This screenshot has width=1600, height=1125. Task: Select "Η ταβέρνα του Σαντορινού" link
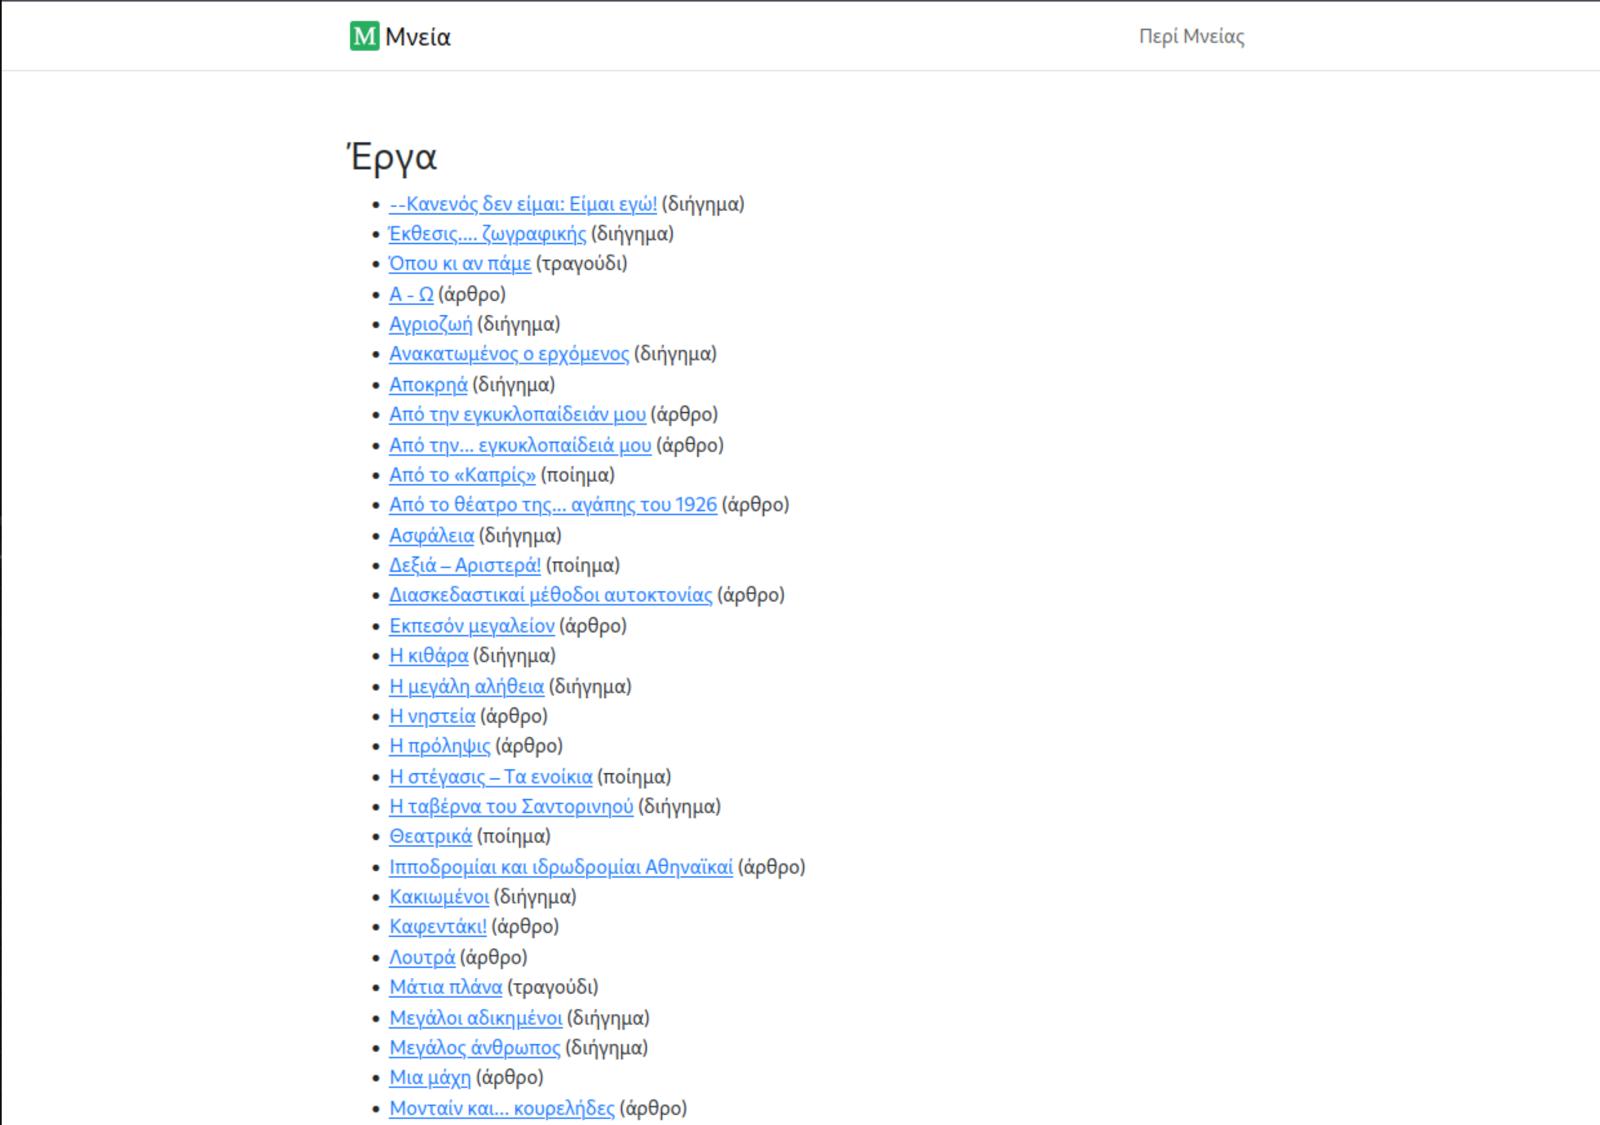pos(511,807)
